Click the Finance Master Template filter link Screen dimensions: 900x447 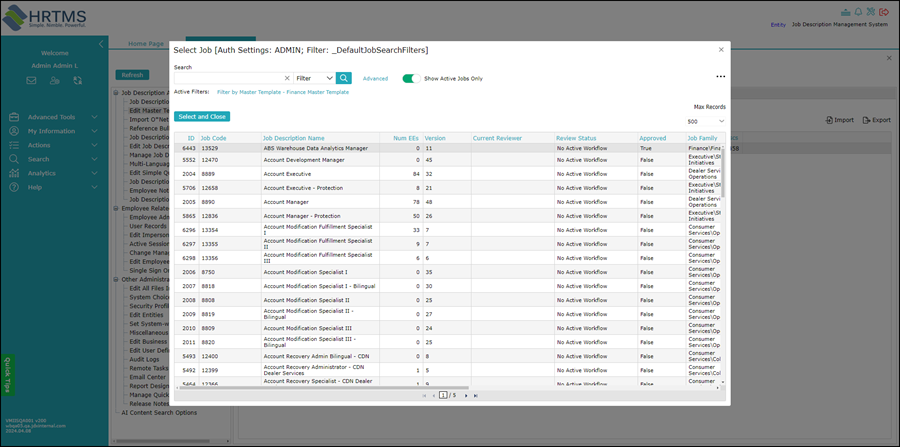(x=283, y=92)
